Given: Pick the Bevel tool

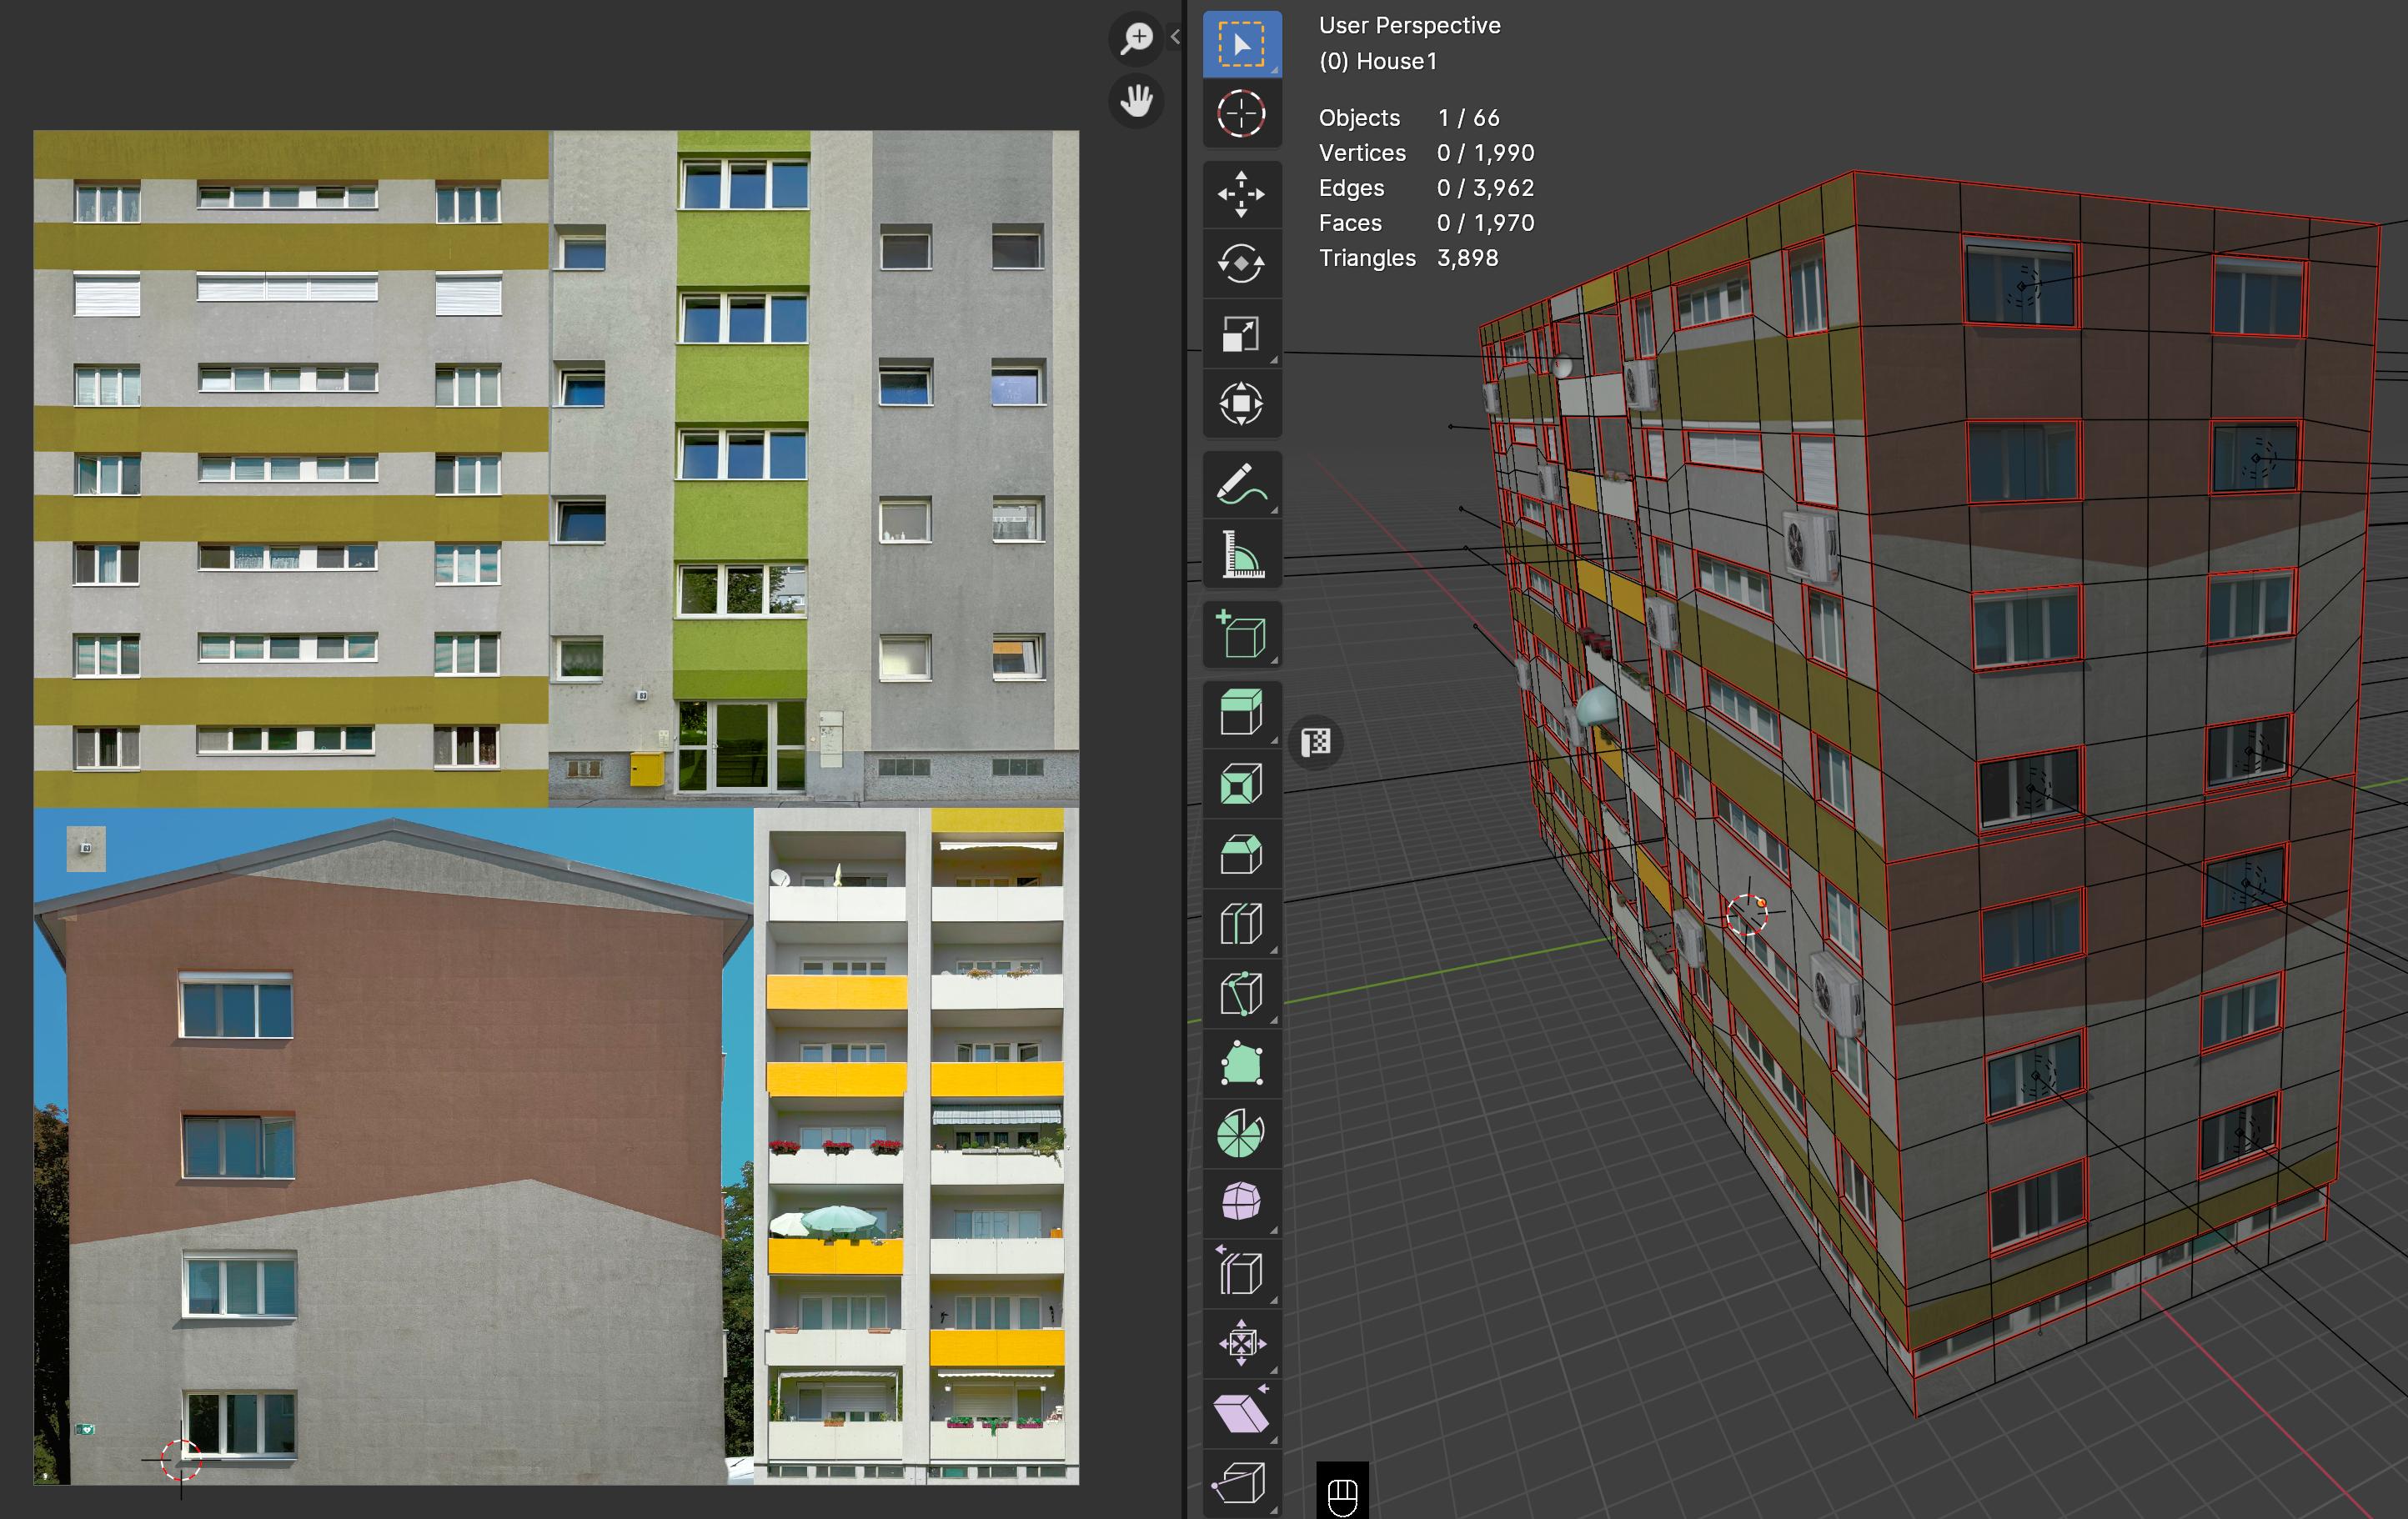Looking at the screenshot, I should click(x=1241, y=854).
